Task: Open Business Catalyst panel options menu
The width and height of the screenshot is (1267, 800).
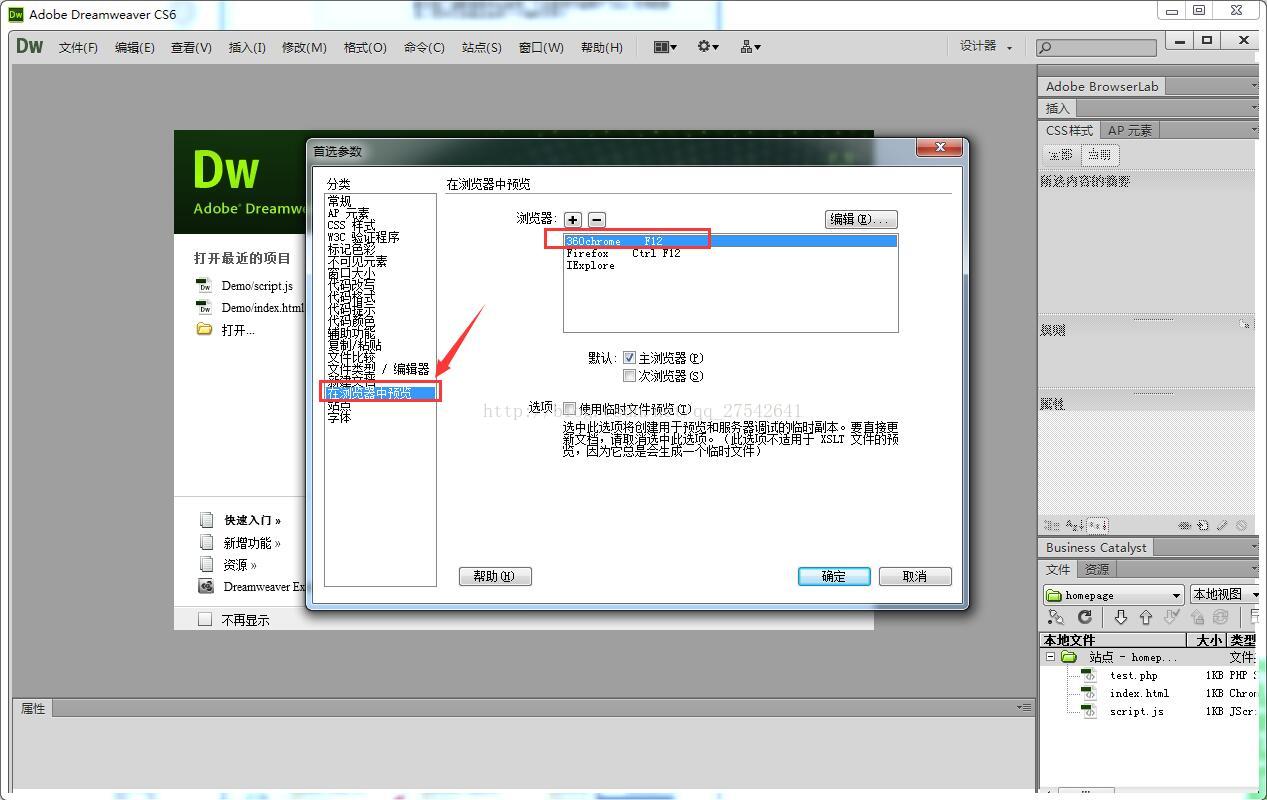Action: click(x=1253, y=547)
